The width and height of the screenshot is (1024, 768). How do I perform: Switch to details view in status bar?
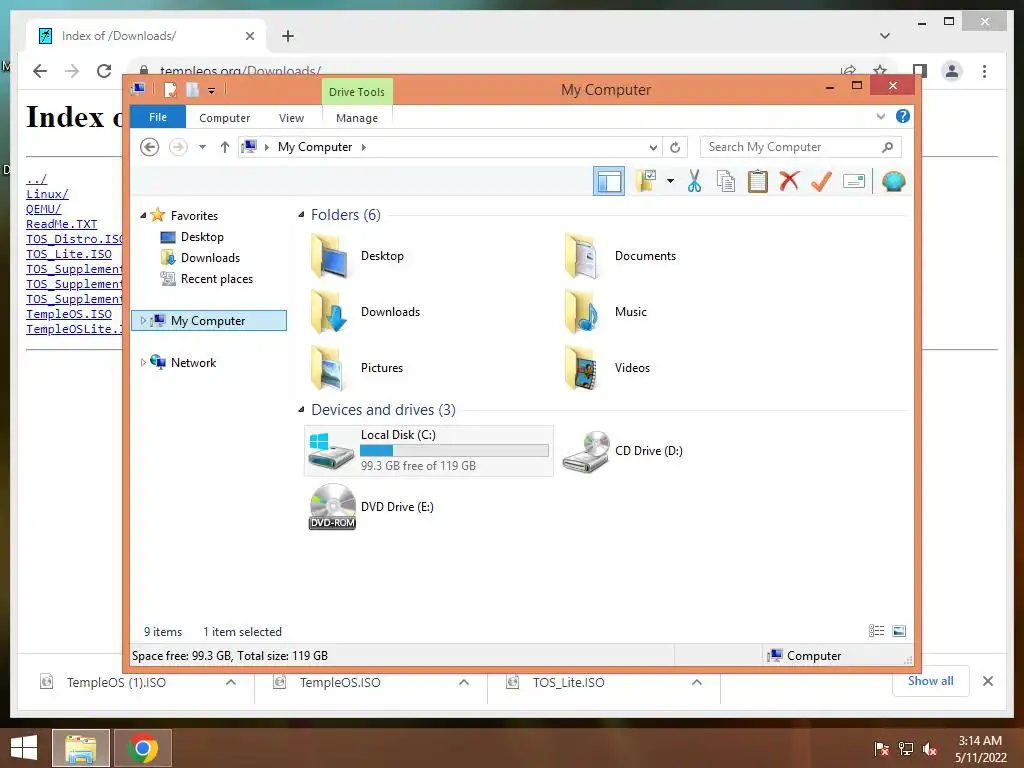[876, 631]
